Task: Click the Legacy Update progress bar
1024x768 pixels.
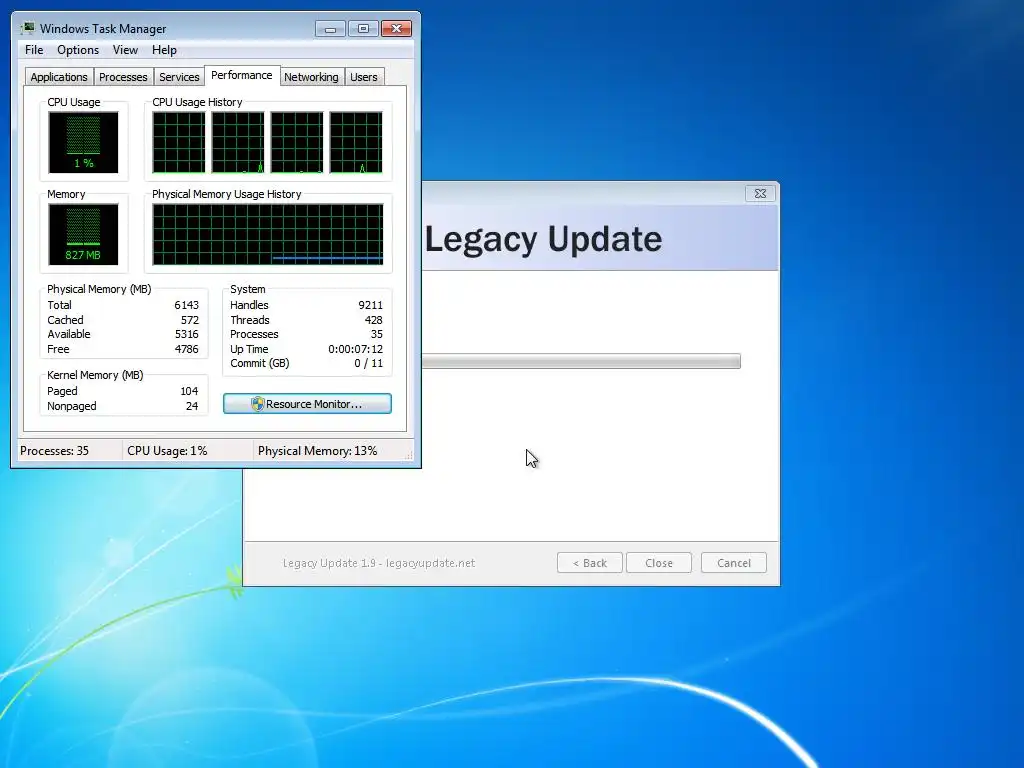Action: pyautogui.click(x=581, y=361)
